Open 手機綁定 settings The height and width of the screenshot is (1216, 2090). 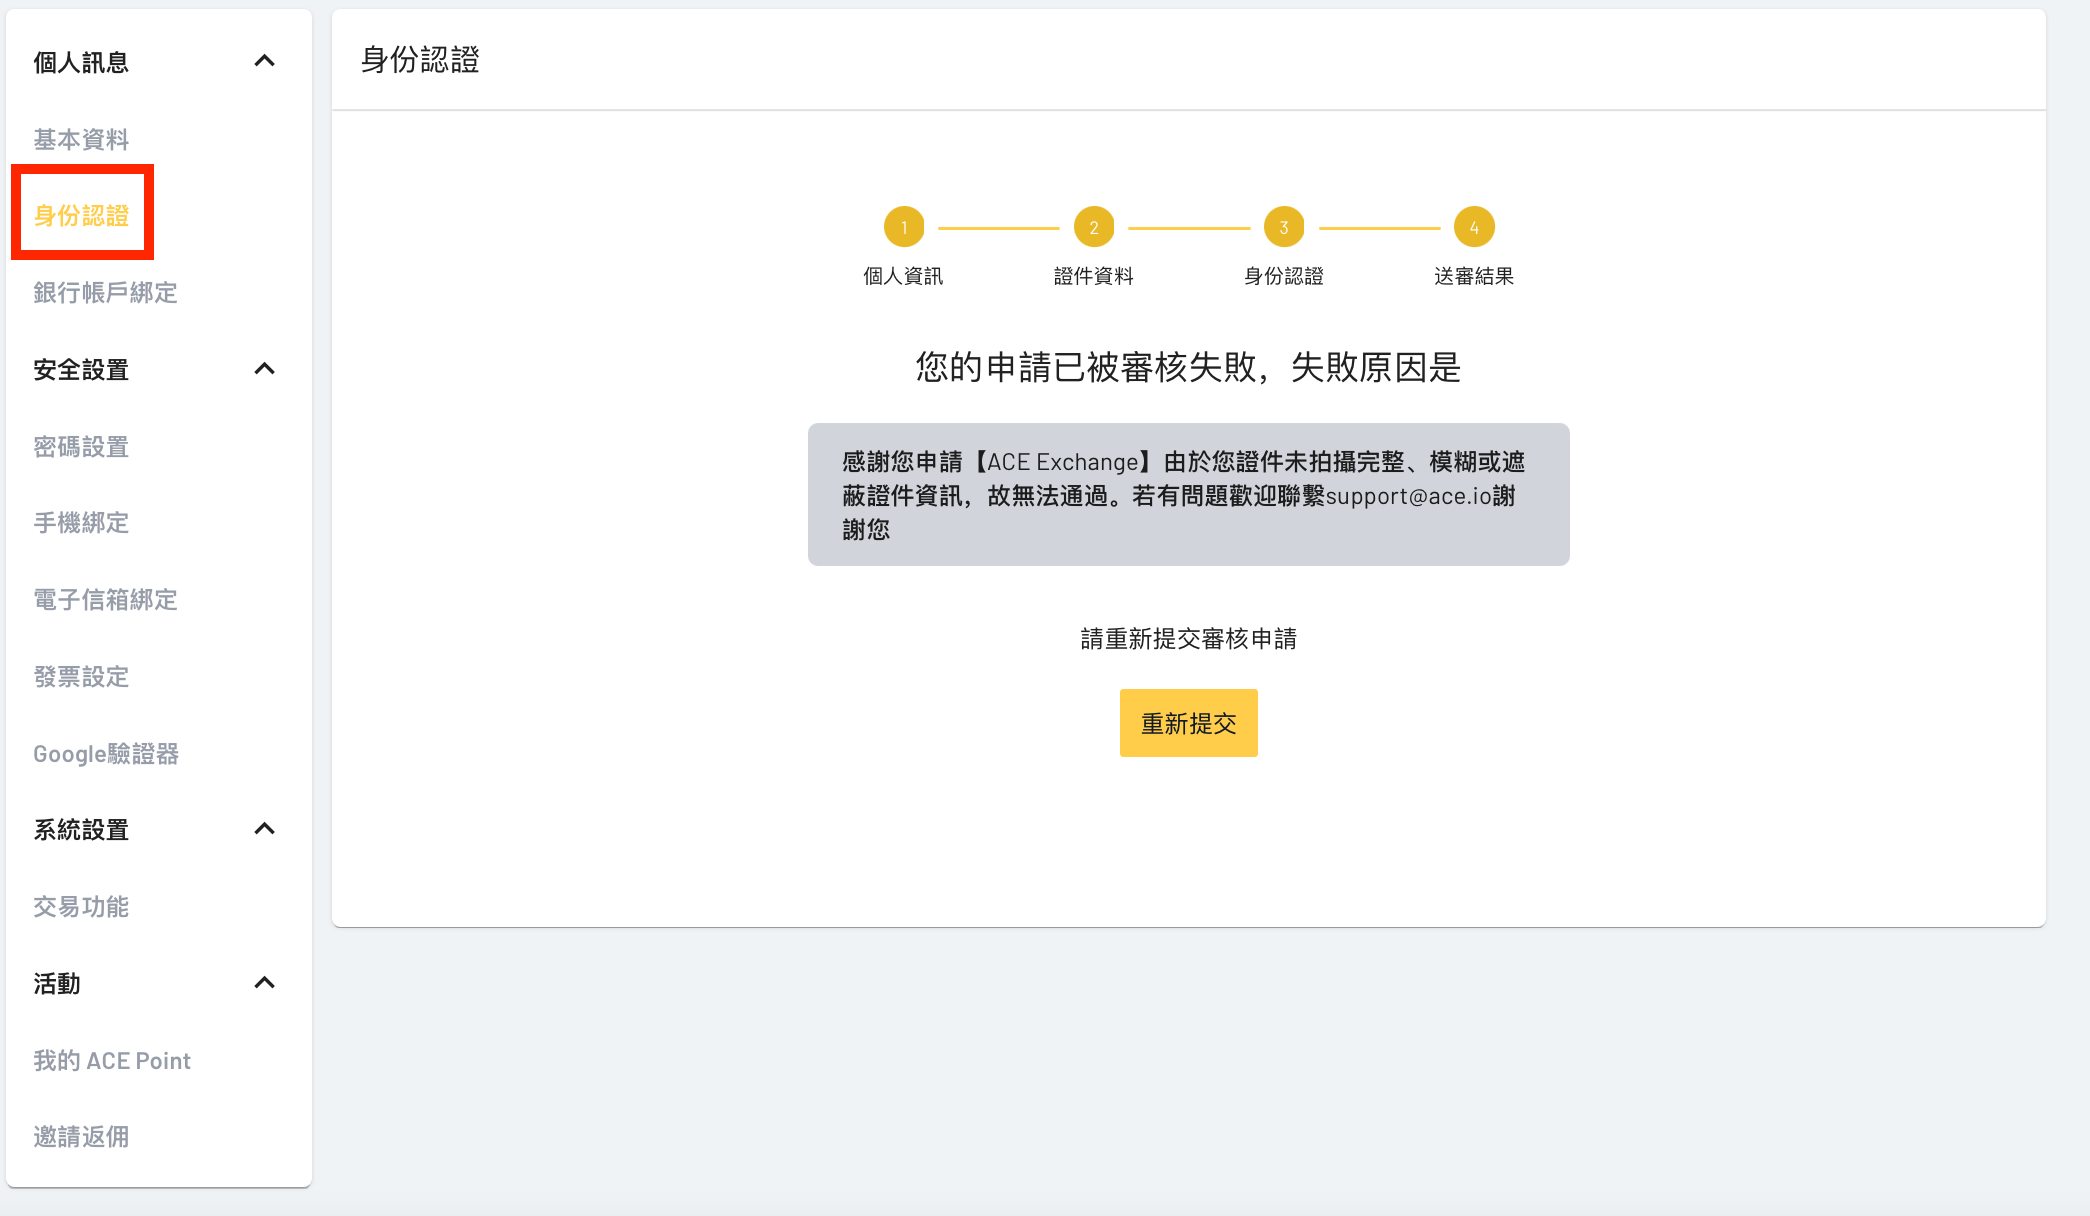tap(81, 522)
